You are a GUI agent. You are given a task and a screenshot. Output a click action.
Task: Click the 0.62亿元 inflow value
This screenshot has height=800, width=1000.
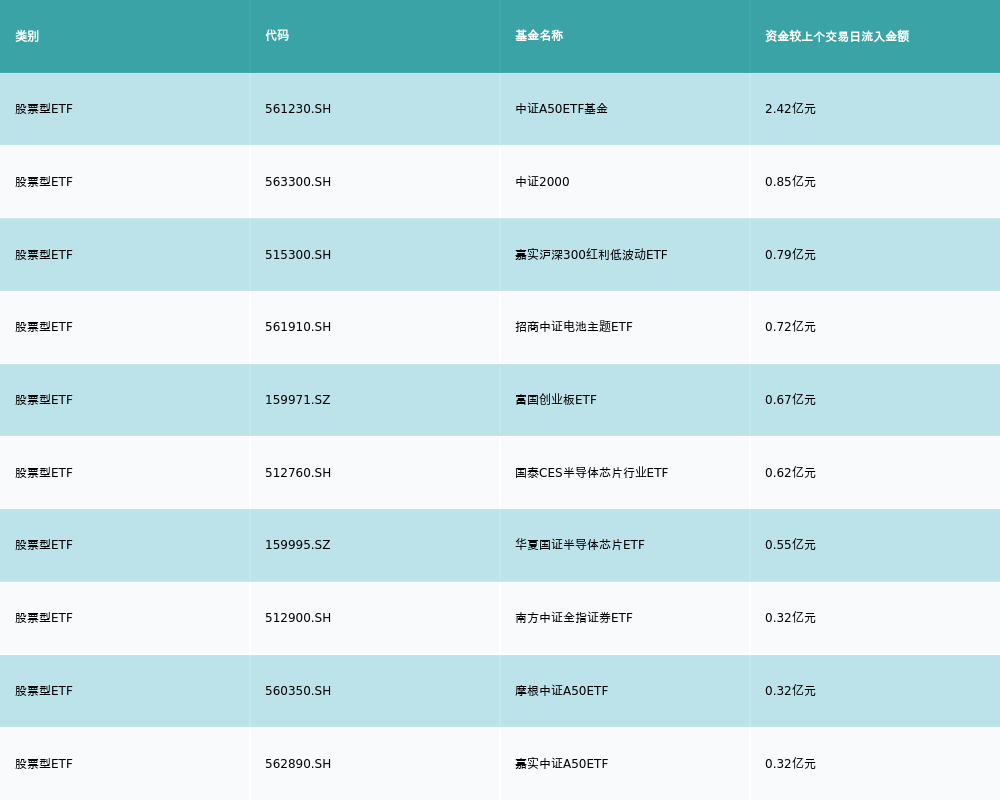point(790,473)
